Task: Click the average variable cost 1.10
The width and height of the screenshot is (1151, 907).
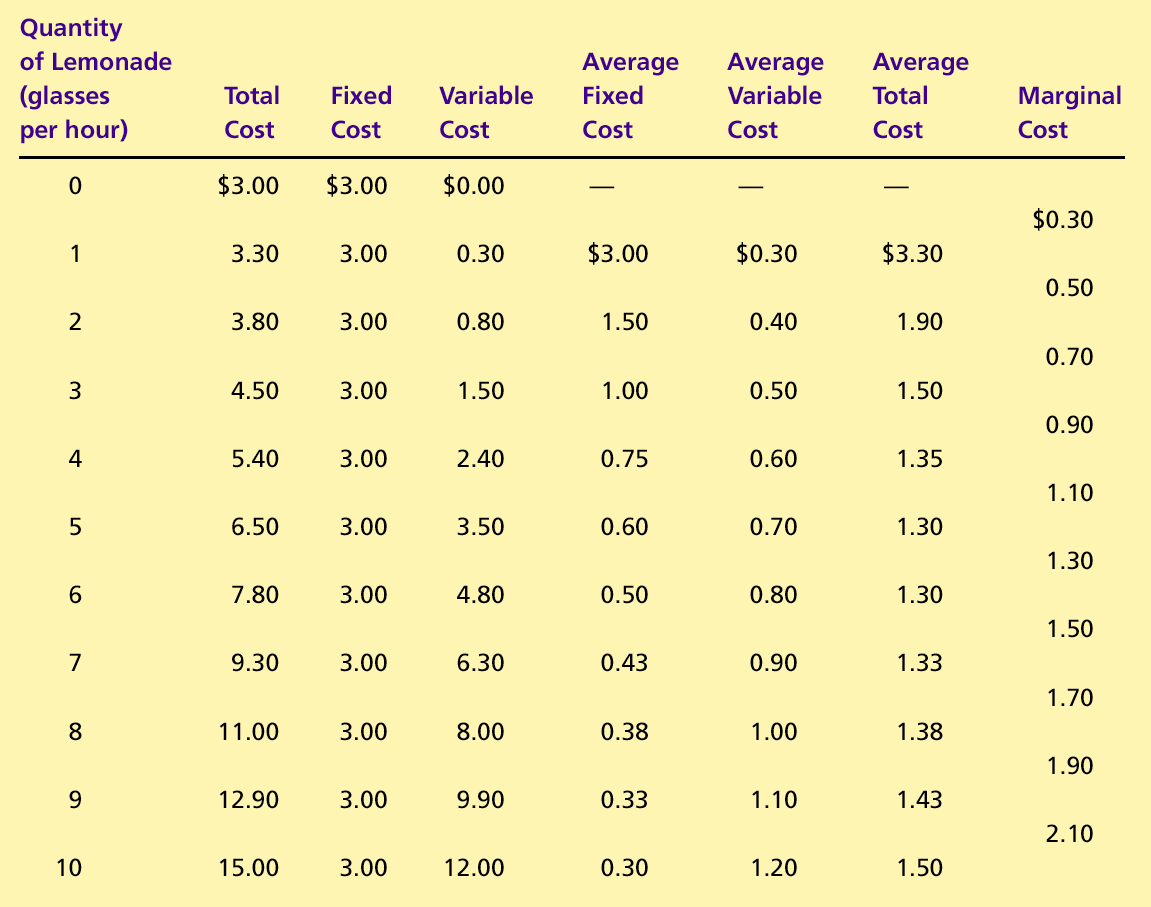Action: (774, 799)
